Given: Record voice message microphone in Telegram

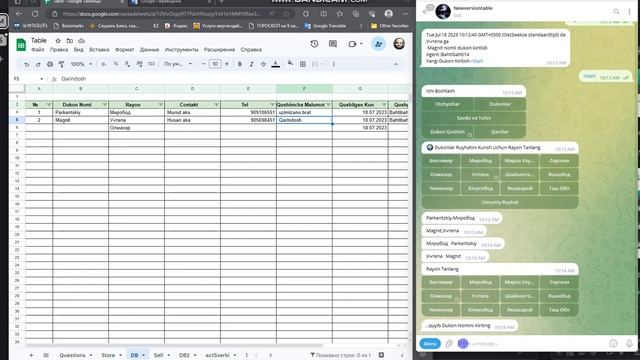Looking at the screenshot, I should point(629,344).
